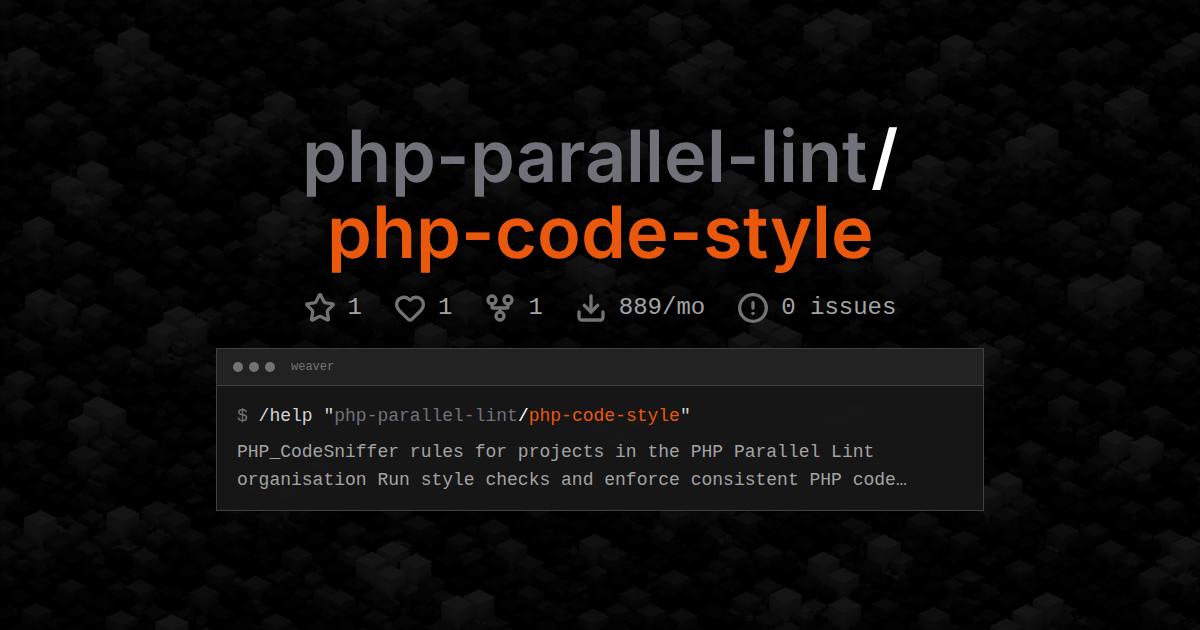Open download stats via the download icon
This screenshot has height=630, width=1200.
tap(592, 307)
